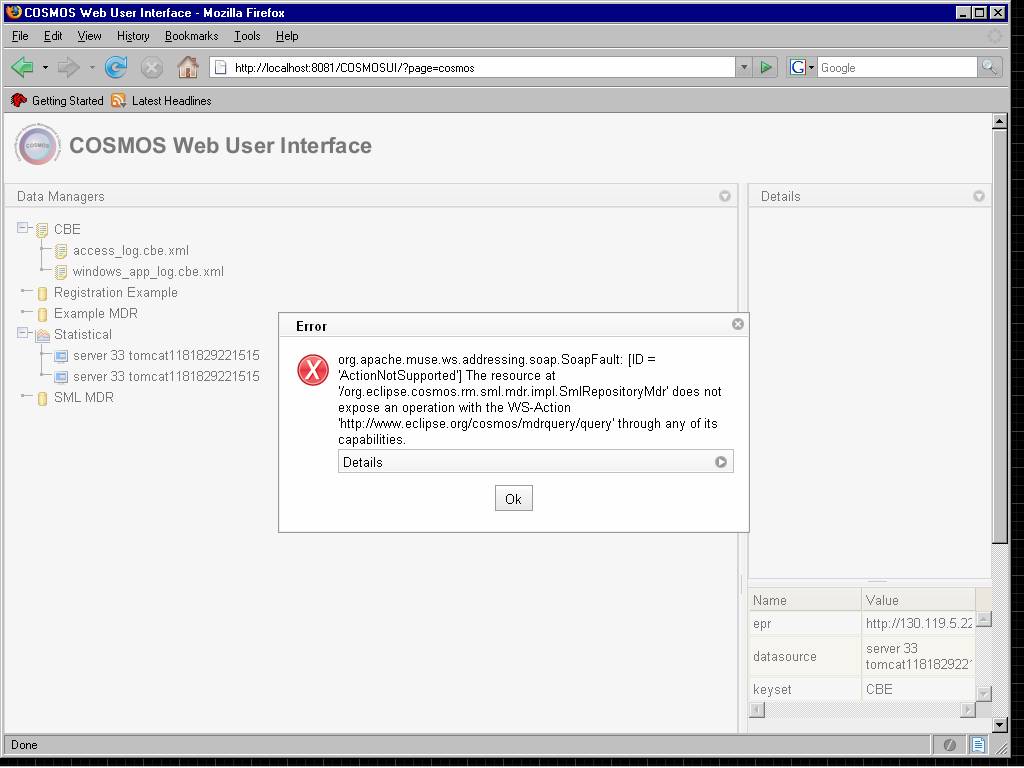Click the Statistical chart icon
The width and height of the screenshot is (1024, 768).
[42, 335]
